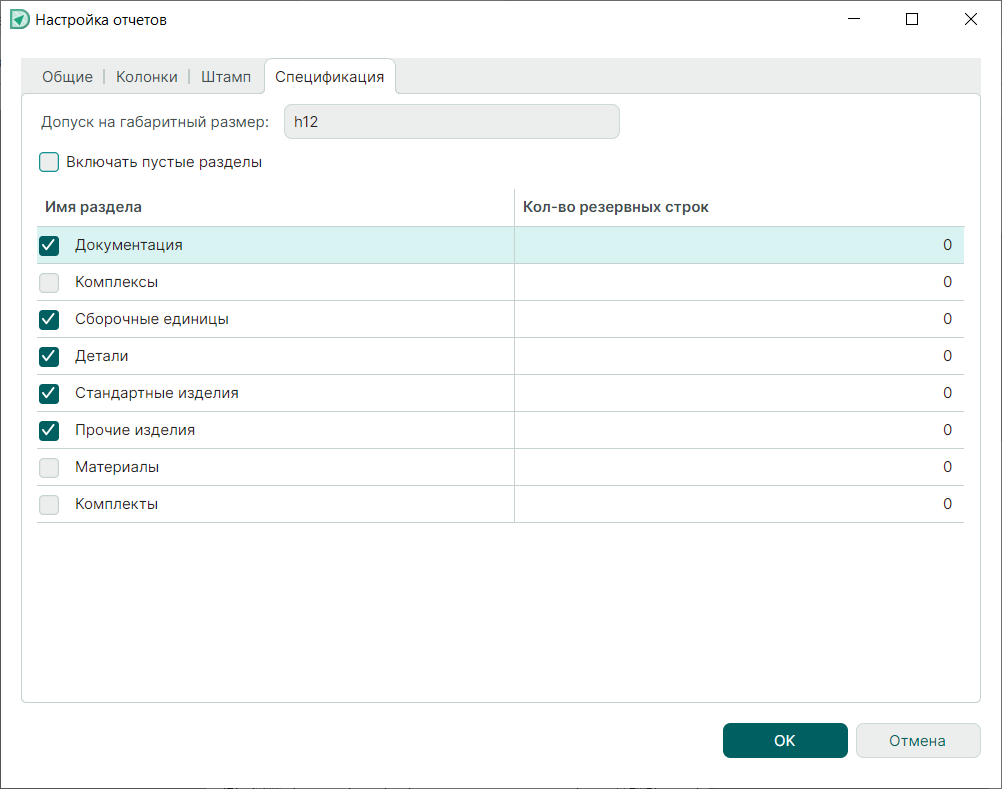Uncheck the Прочие изделия checkbox

[x=49, y=430]
